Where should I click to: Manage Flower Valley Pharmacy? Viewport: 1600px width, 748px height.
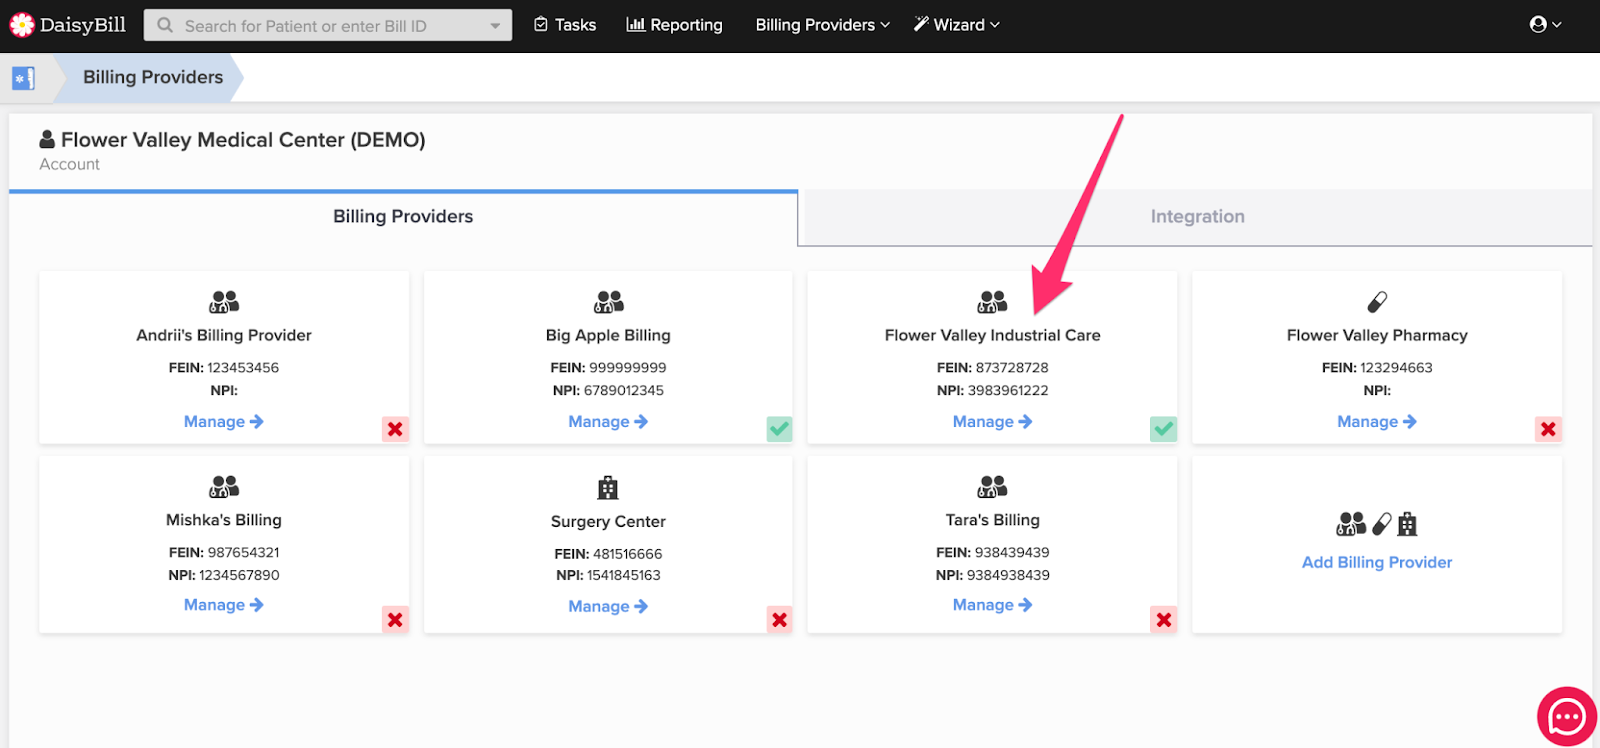[x=1377, y=422]
